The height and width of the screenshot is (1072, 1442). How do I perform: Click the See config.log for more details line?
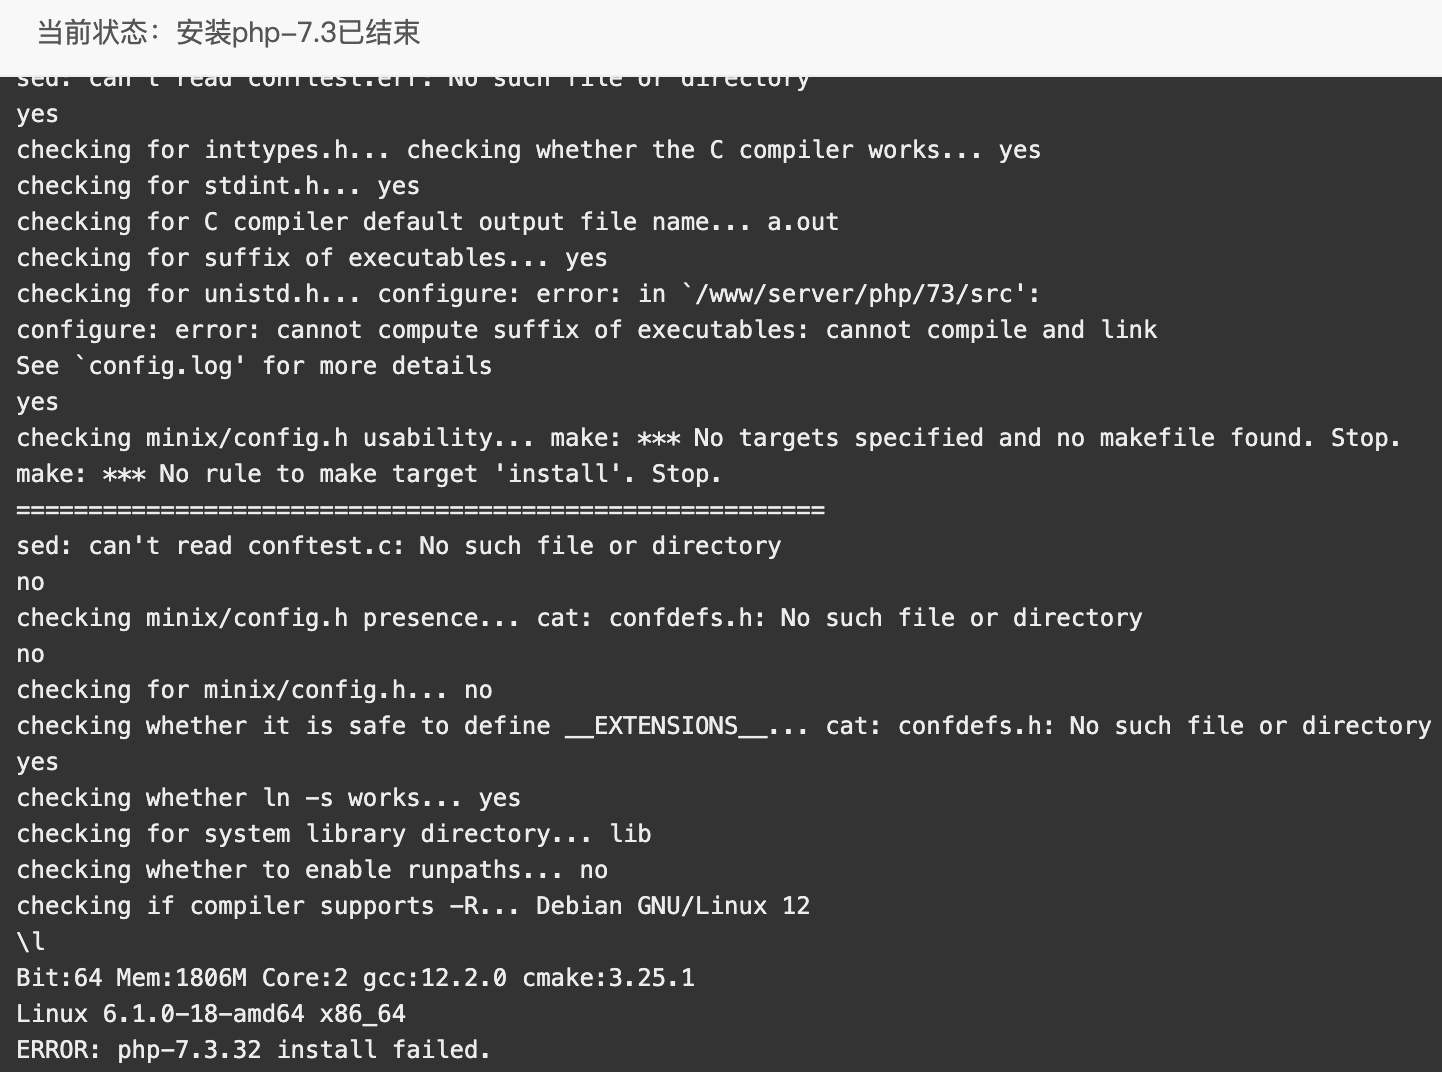coord(254,366)
